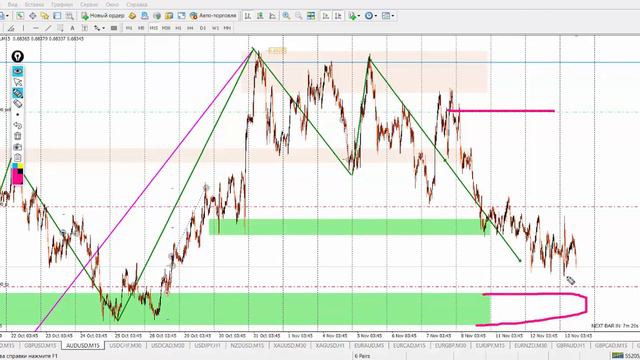Open the Strategy Tester icon
The width and height of the screenshot is (640, 360).
pyautogui.click(x=70, y=16)
